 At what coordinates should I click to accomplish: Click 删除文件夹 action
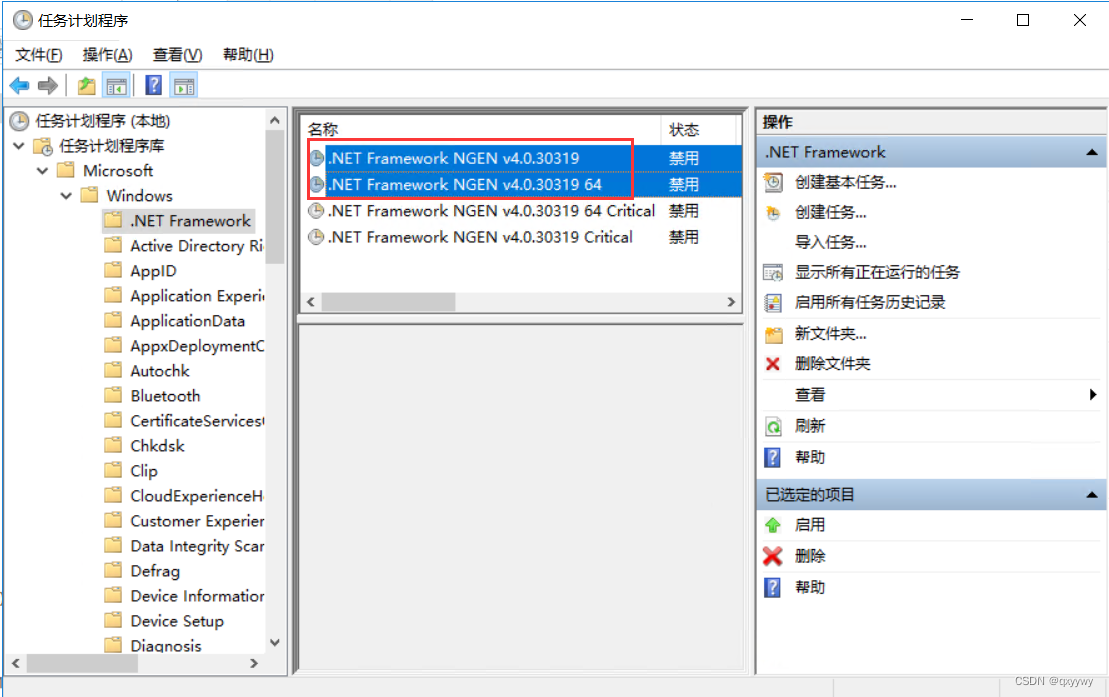tap(832, 364)
